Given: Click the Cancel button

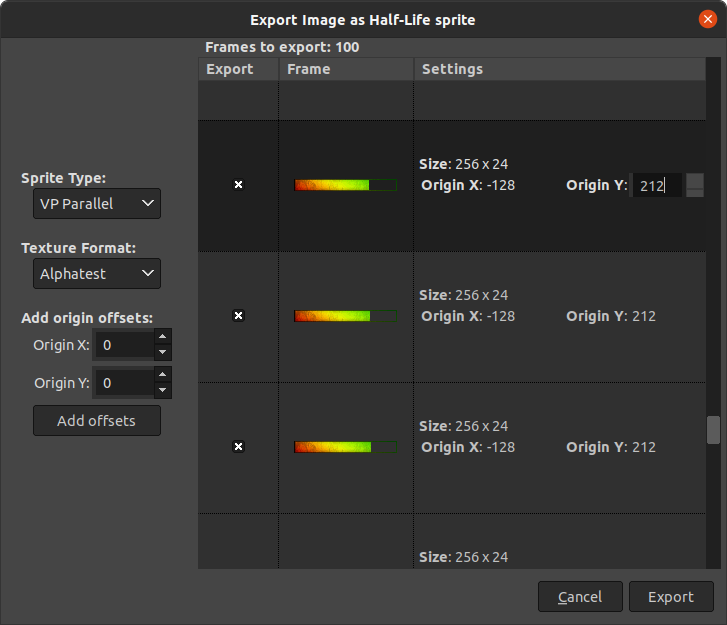Looking at the screenshot, I should [x=580, y=597].
